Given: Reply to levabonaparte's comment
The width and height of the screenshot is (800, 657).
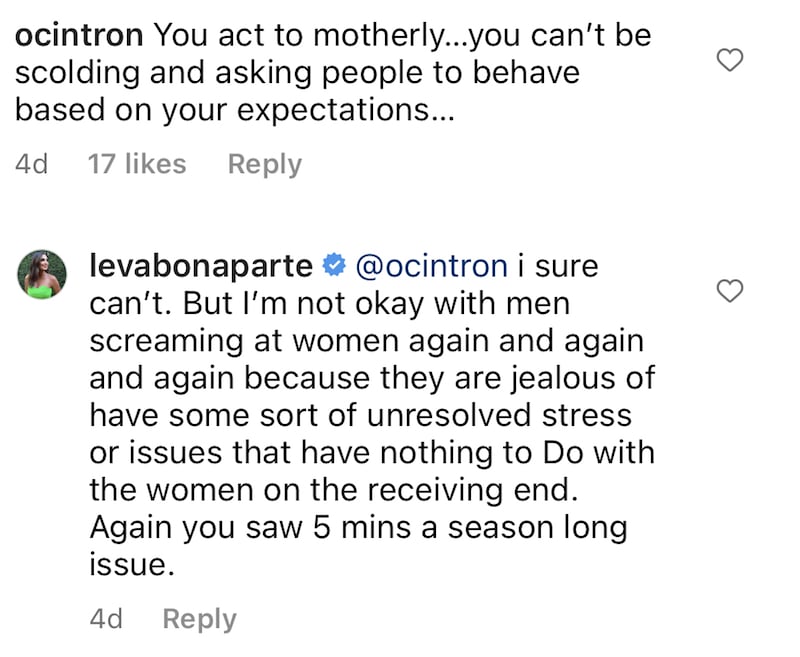Looking at the screenshot, I should 199,619.
